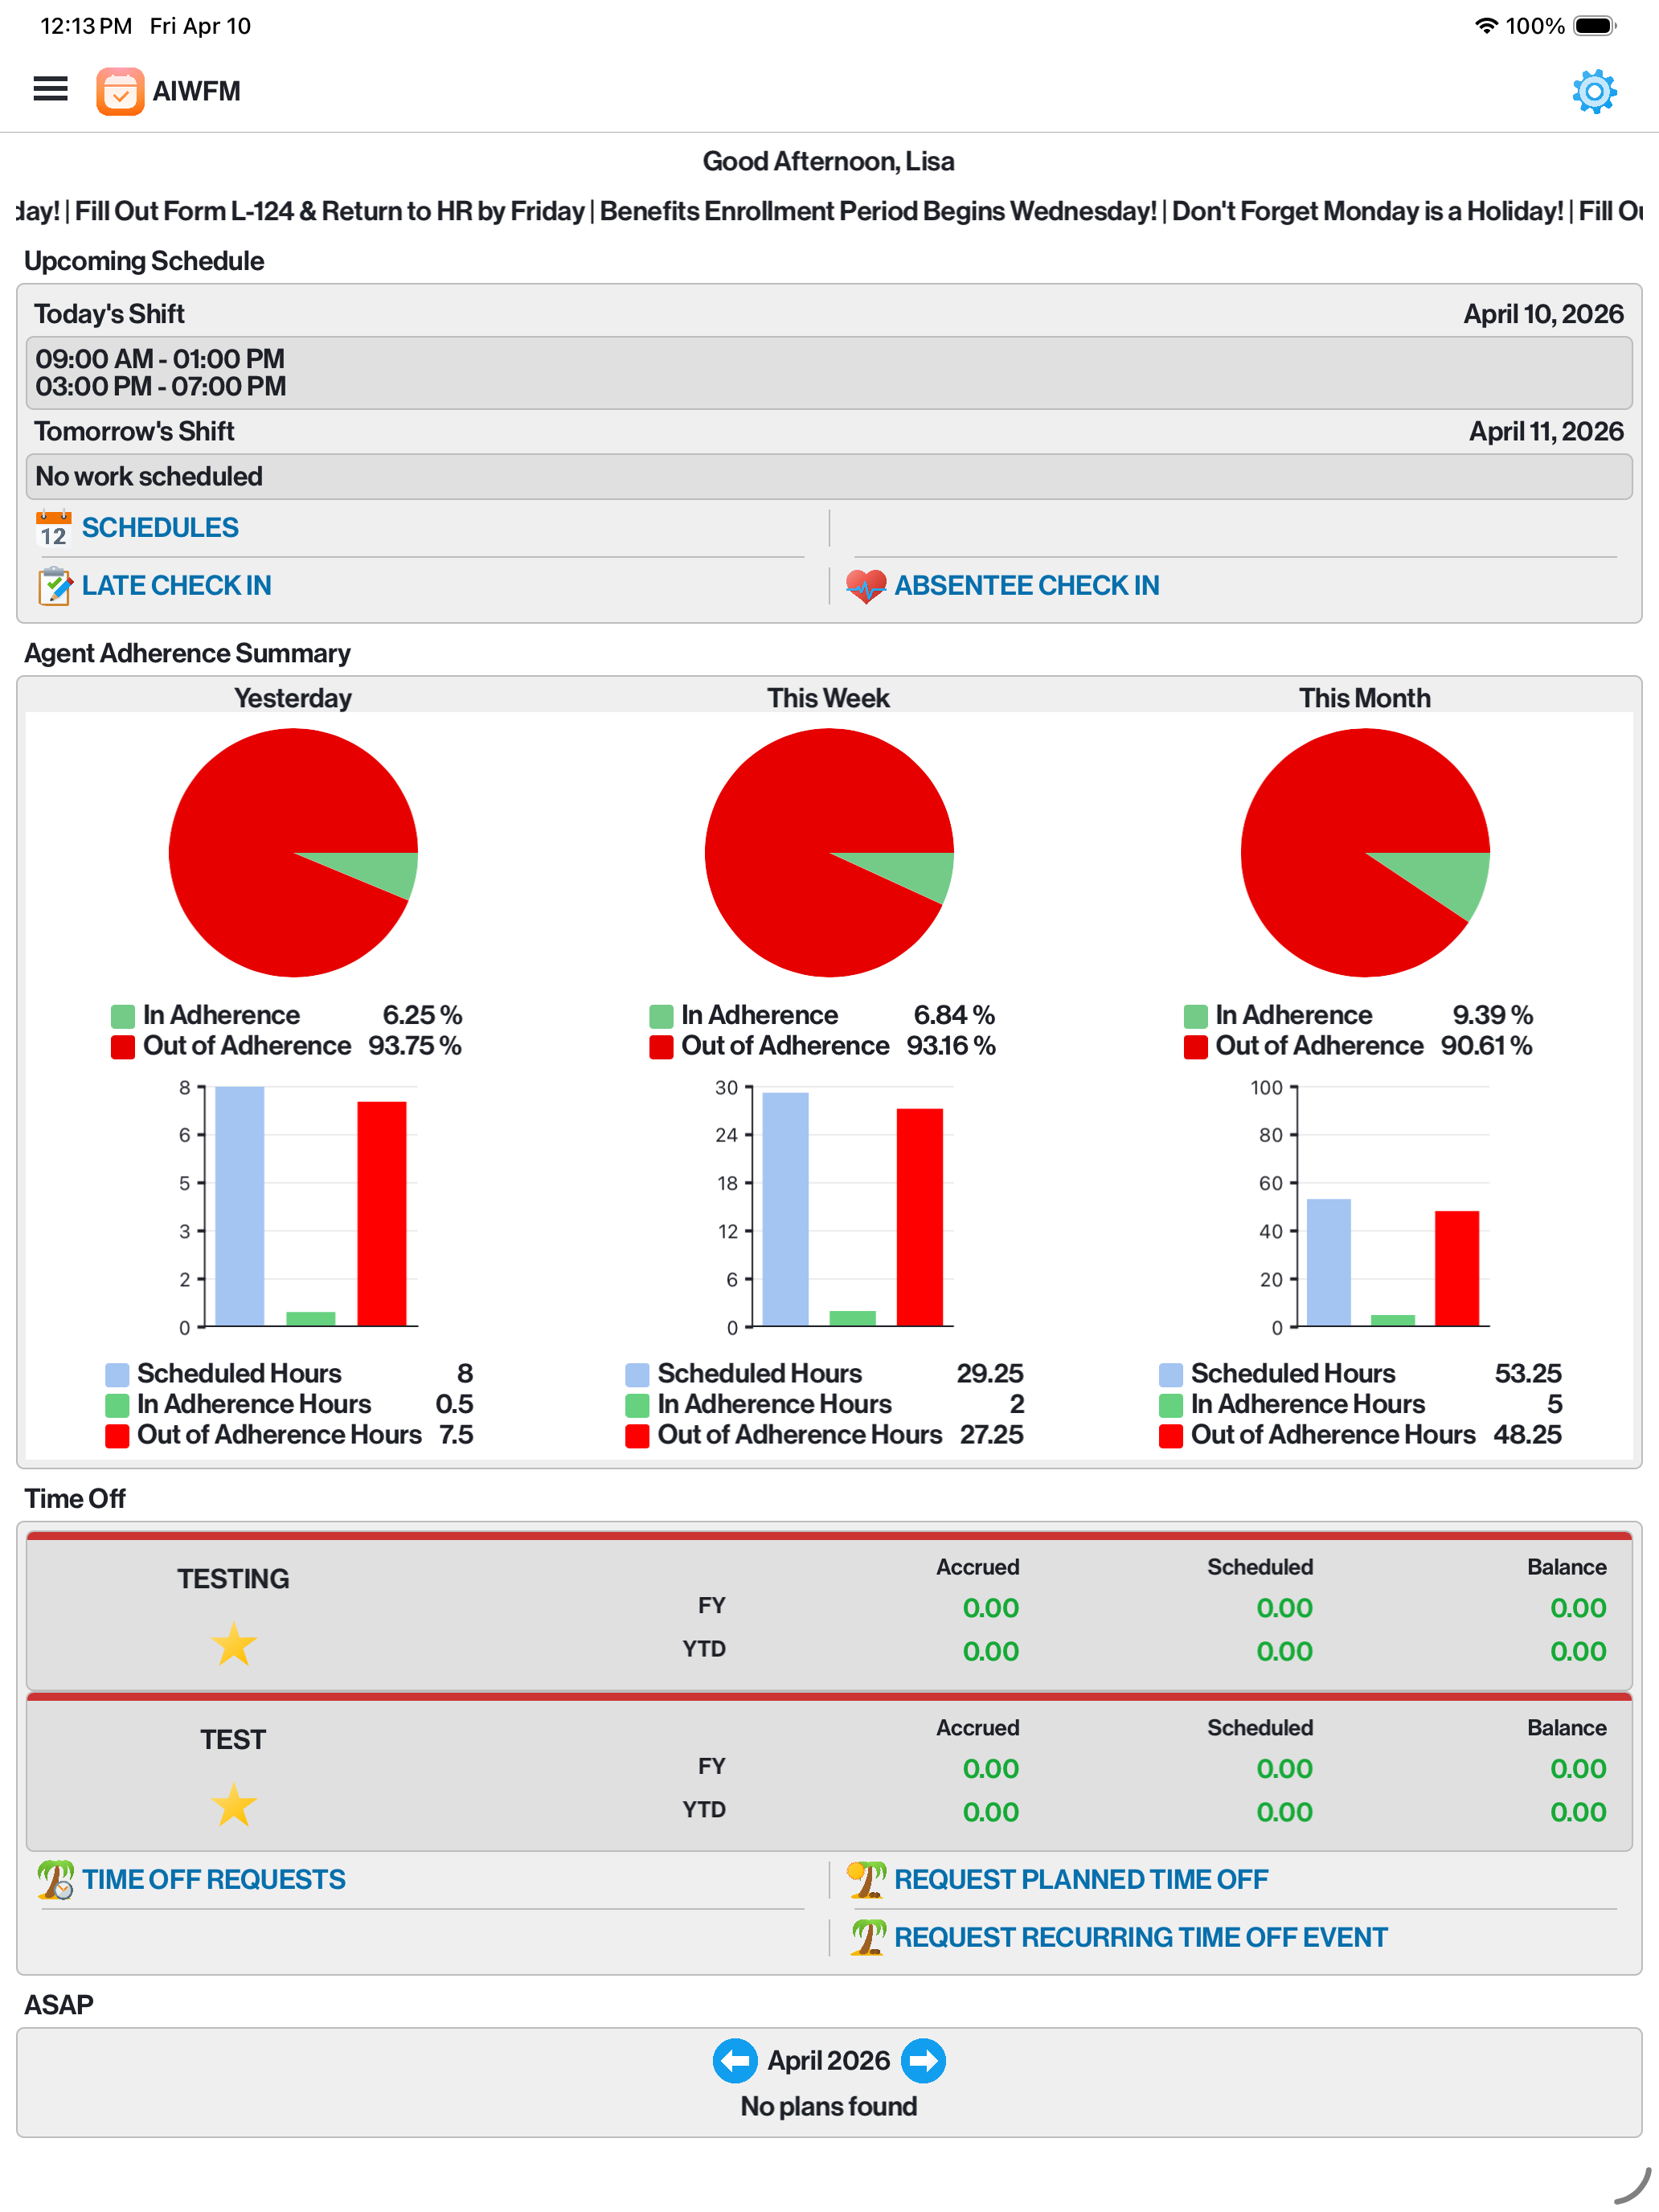This screenshot has height=2212, width=1659.
Task: Tap the This Week hours bar chart
Action: pyautogui.click(x=834, y=1207)
